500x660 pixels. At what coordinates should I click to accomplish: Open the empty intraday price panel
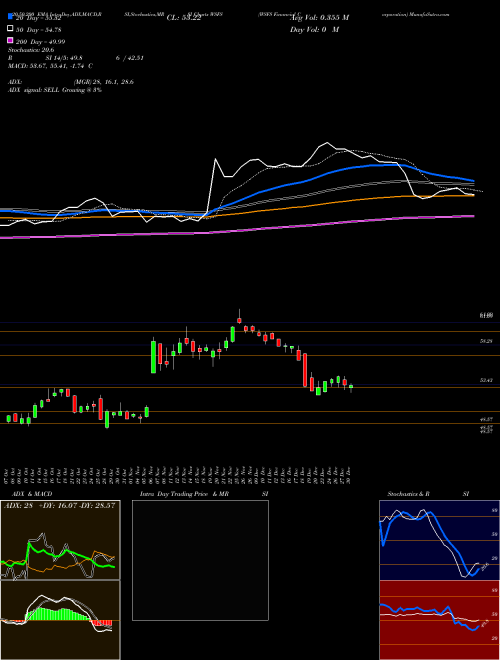click(200, 560)
